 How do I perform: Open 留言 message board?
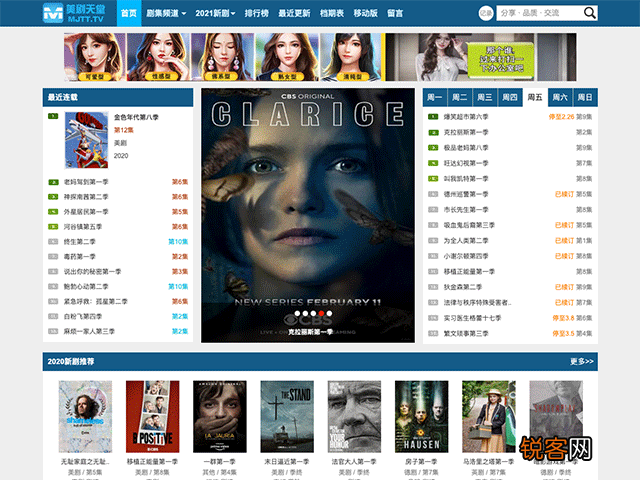pyautogui.click(x=395, y=13)
